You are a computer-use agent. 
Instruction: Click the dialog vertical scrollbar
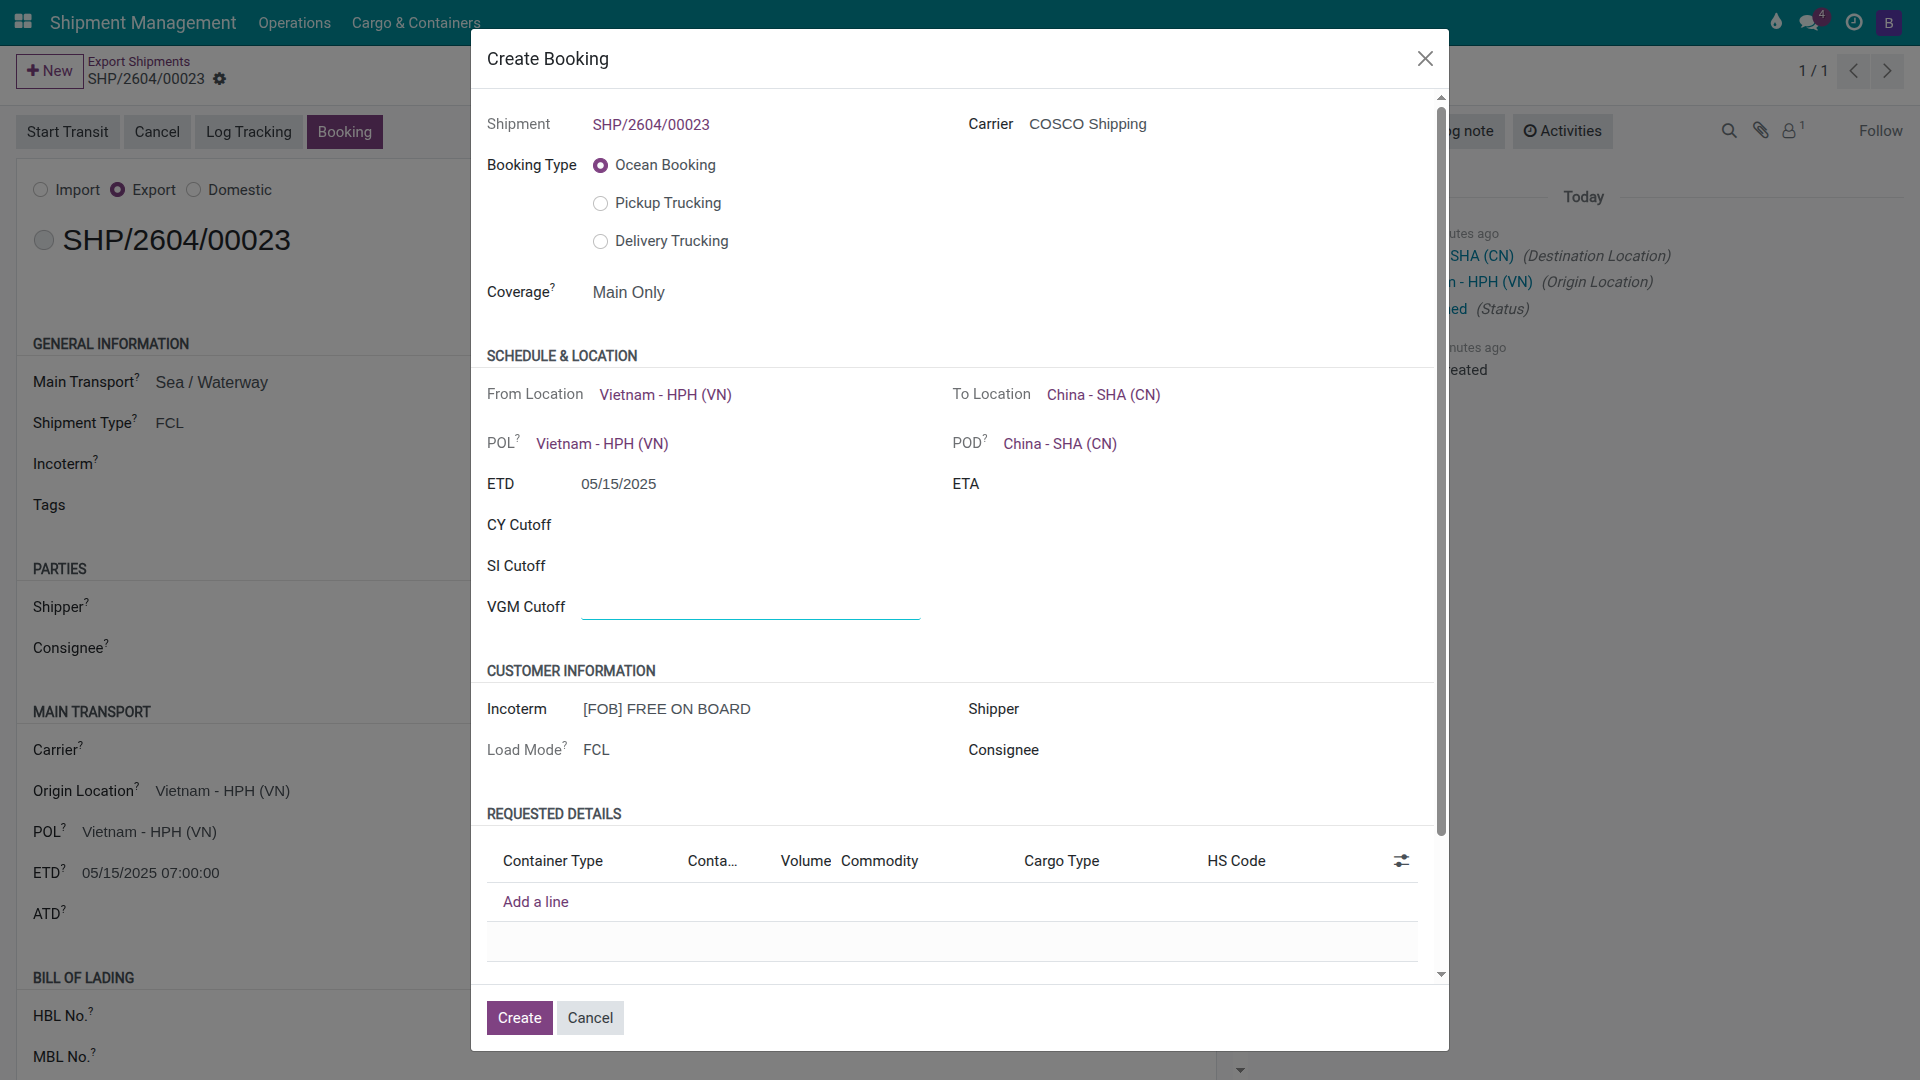(x=1441, y=470)
